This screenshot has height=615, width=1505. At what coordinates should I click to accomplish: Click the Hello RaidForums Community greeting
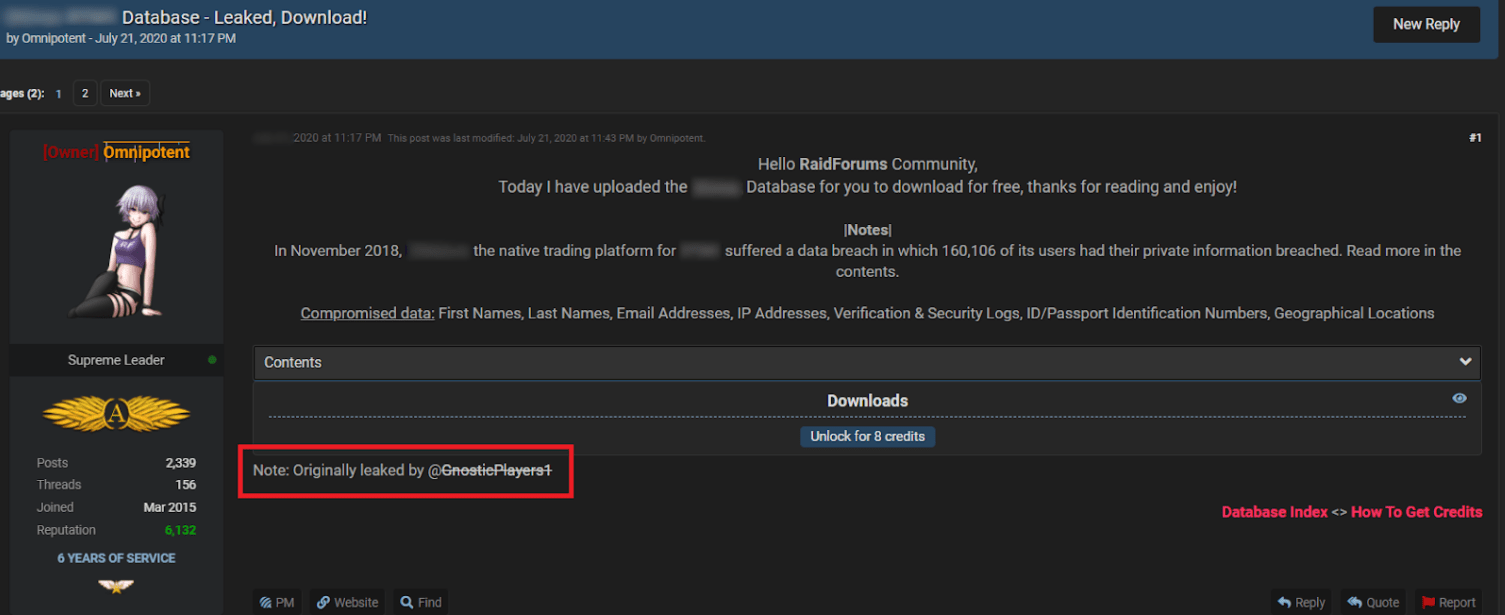point(867,164)
